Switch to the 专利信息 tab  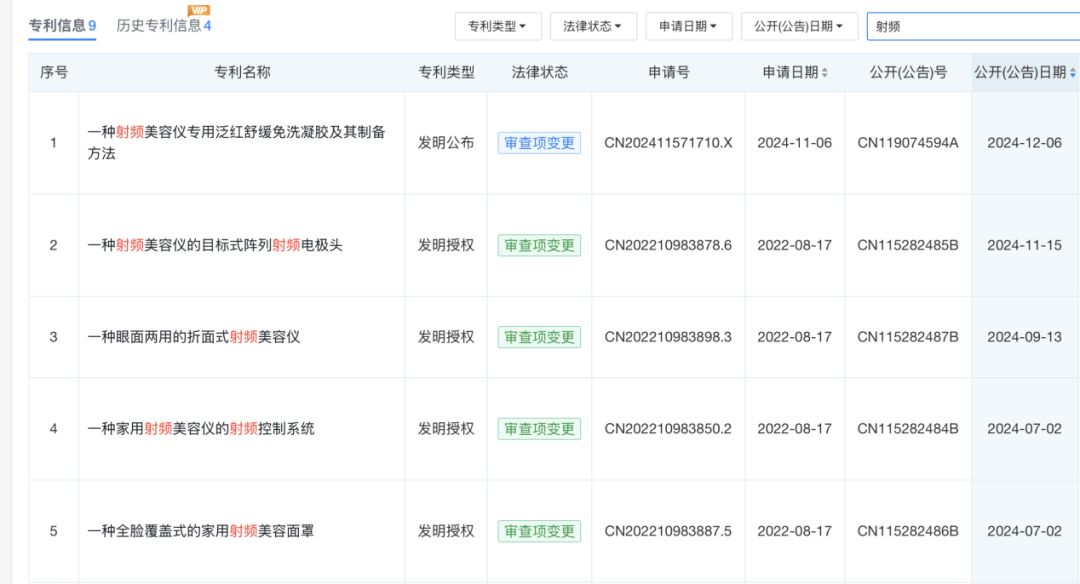pos(62,25)
